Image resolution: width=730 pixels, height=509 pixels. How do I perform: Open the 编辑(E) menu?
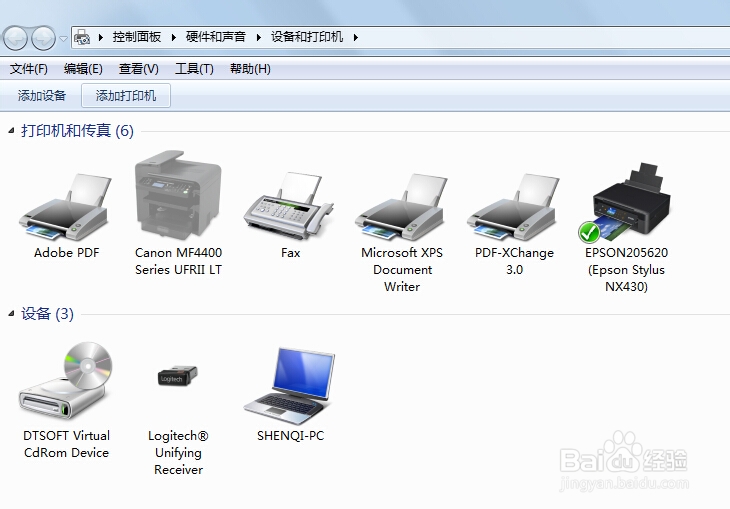click(x=83, y=69)
